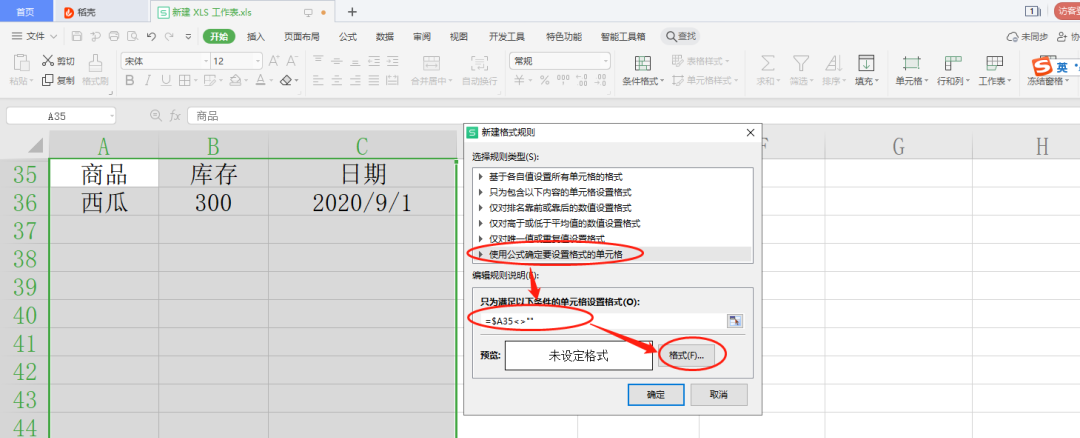
Task: Click the fx insert function icon
Action: pos(175,116)
